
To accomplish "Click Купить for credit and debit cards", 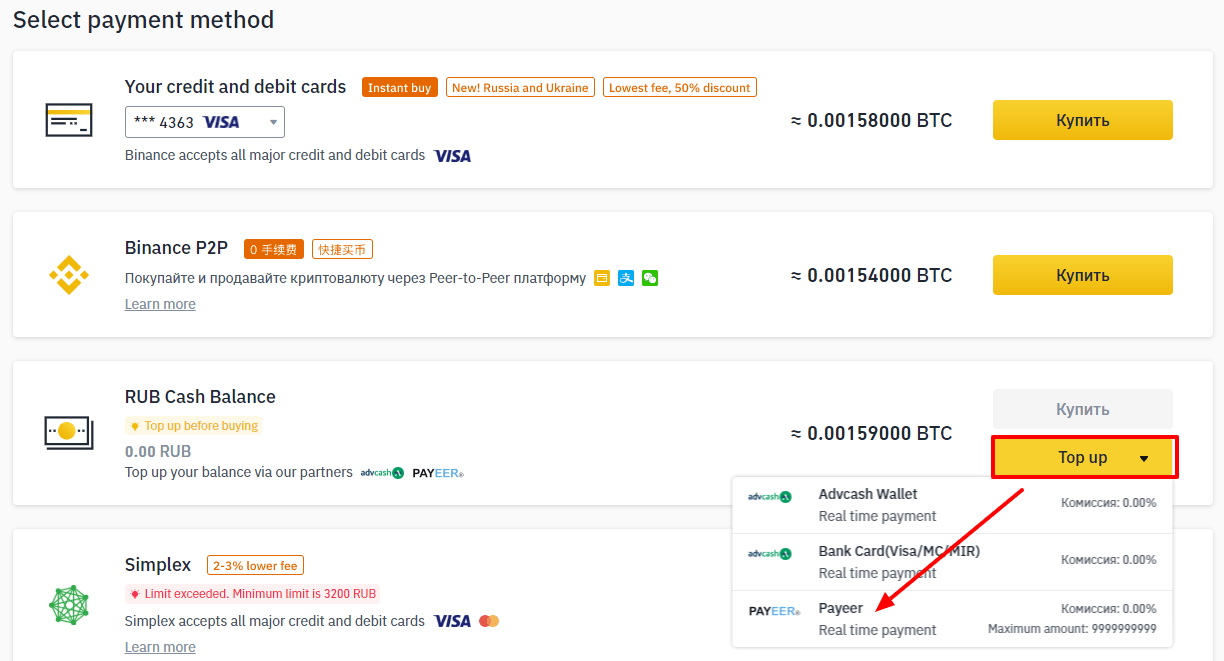I will click(1083, 120).
